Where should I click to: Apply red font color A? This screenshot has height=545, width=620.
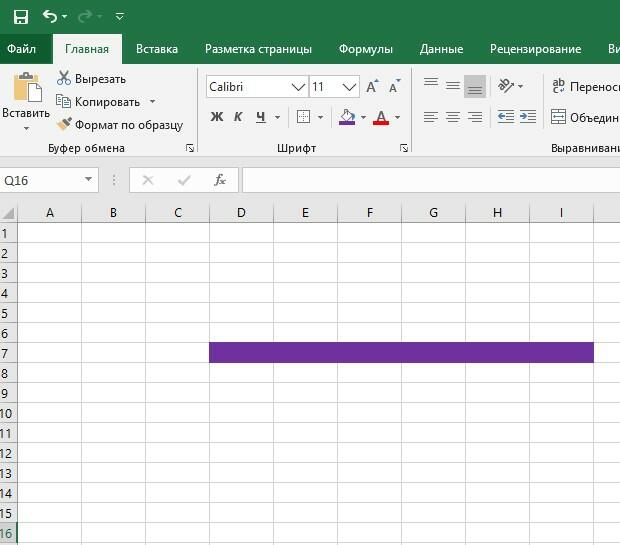click(381, 117)
